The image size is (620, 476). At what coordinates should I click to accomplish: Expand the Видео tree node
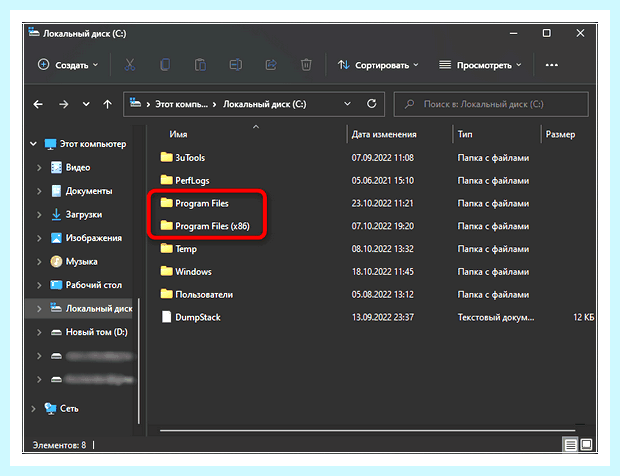(39, 168)
